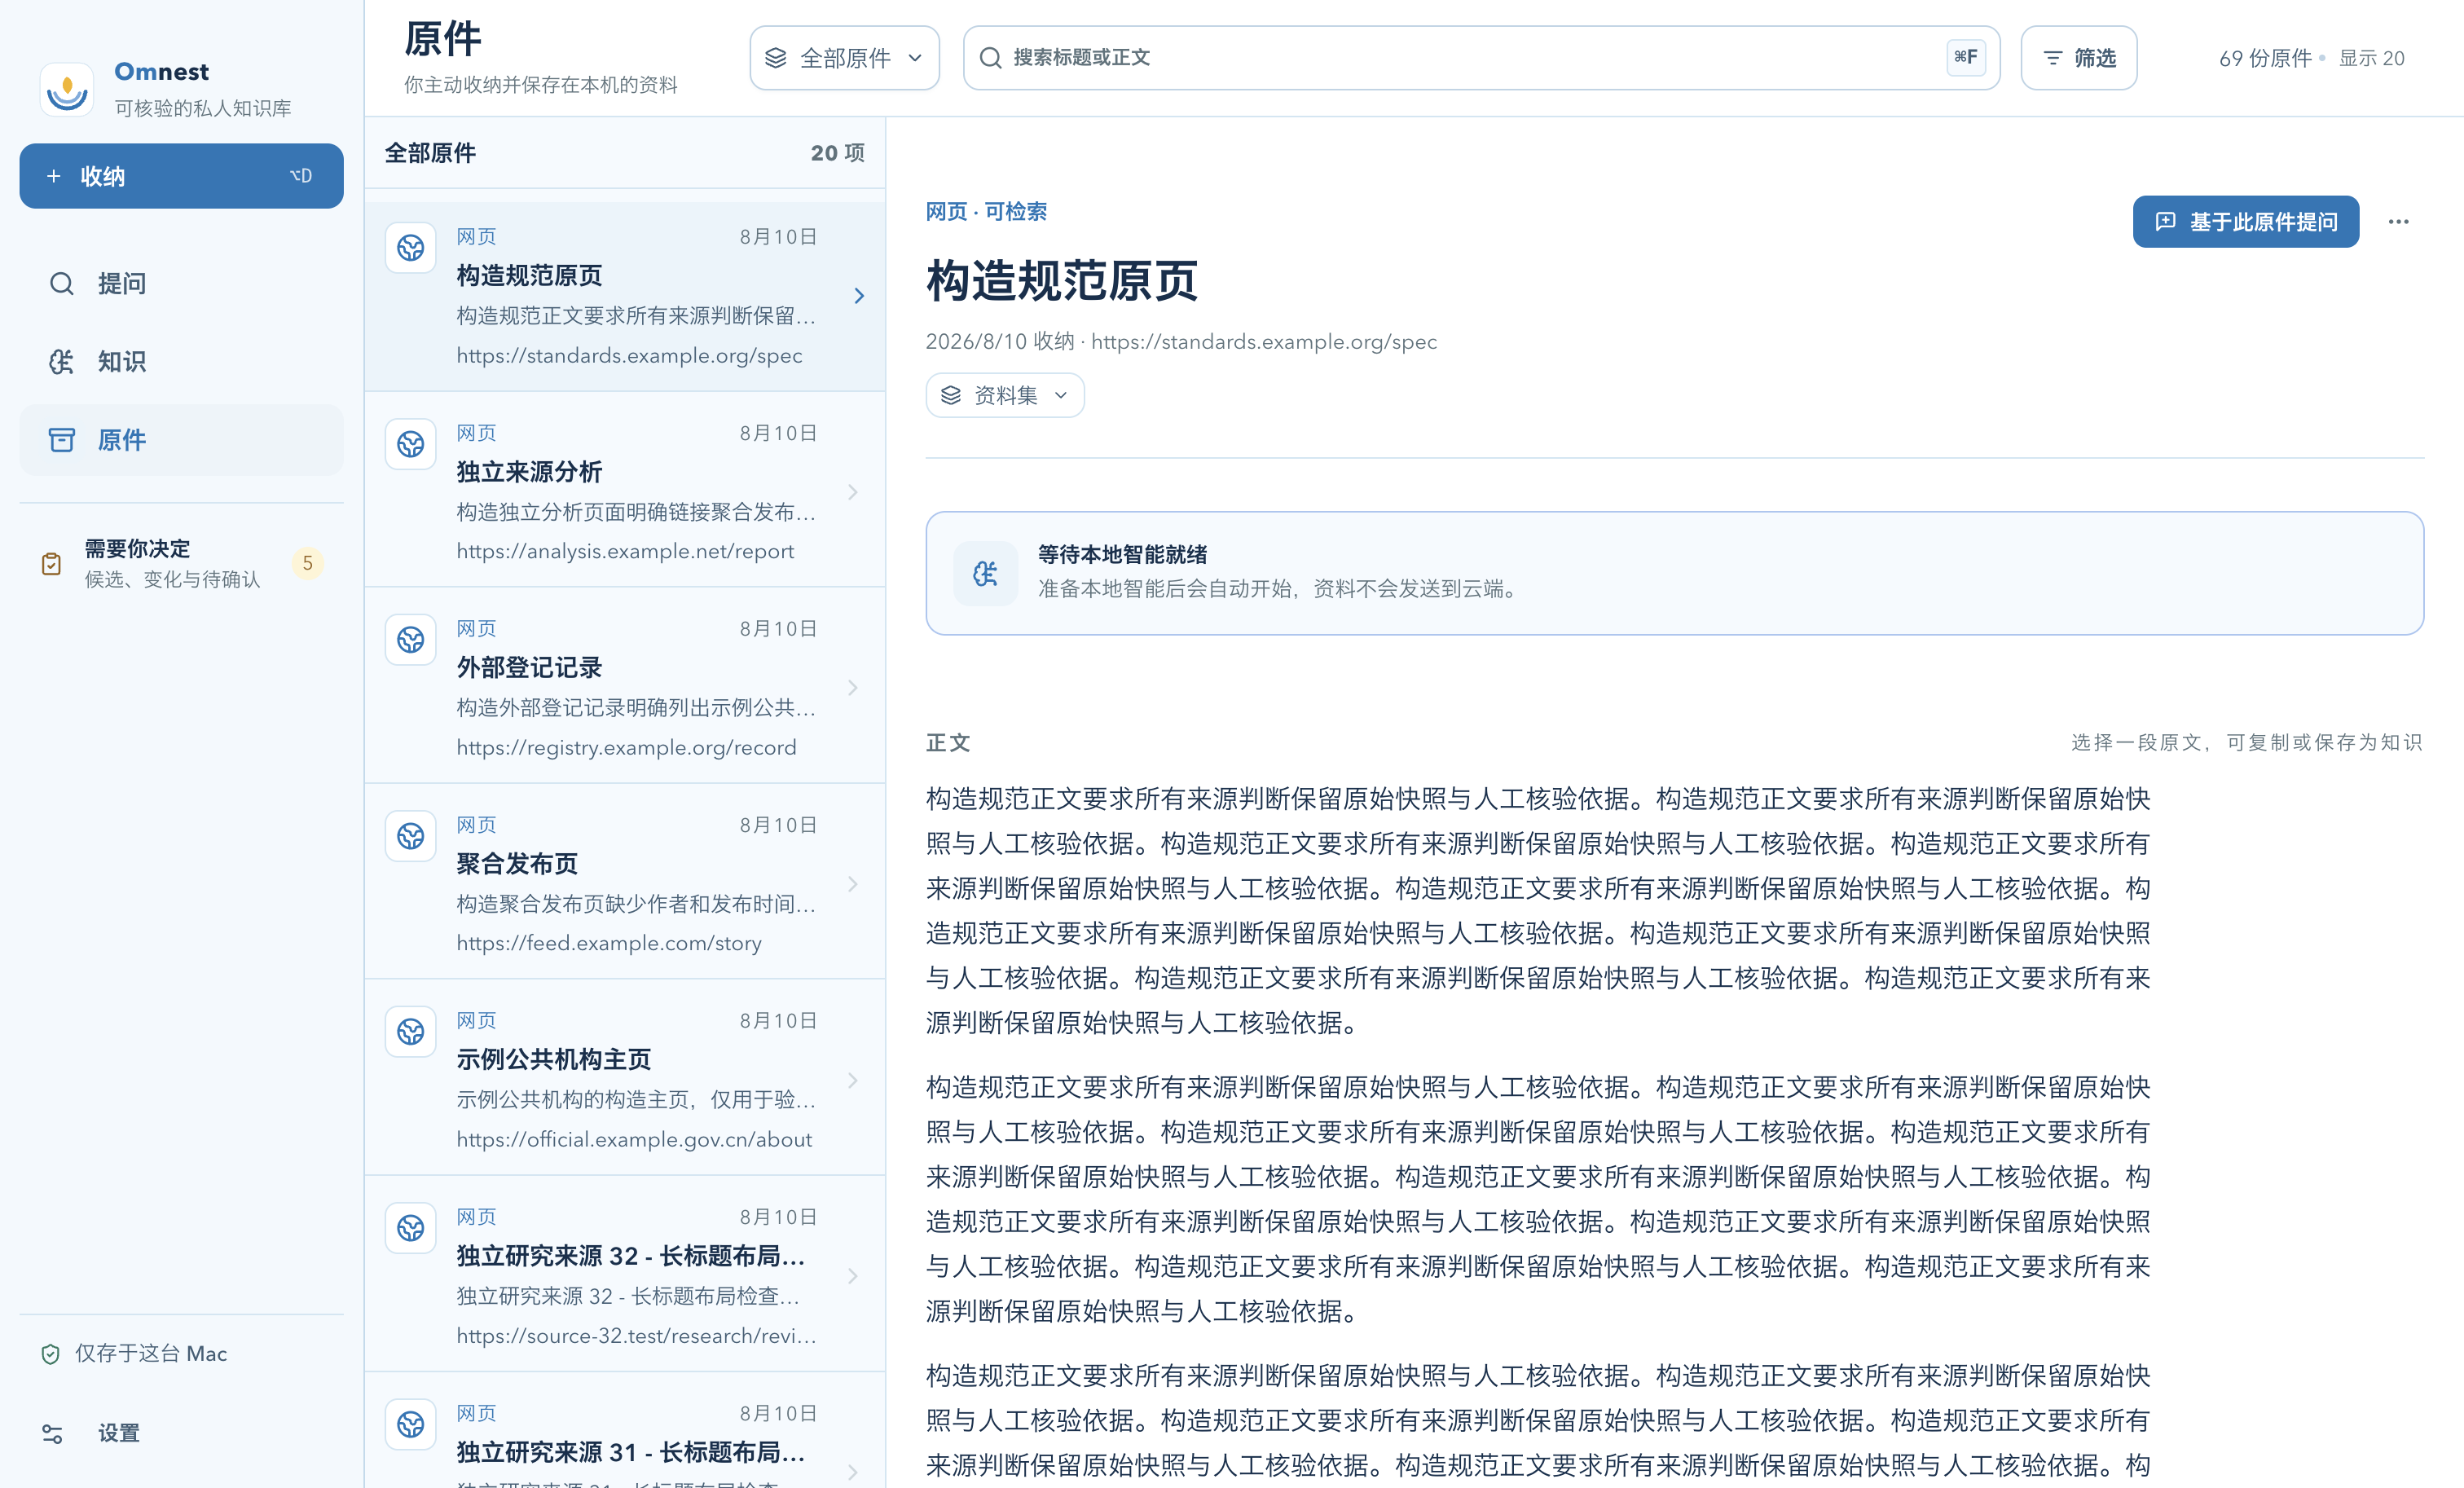Click the Omnest logo icon
This screenshot has height=1488, width=2464.
tap(67, 89)
